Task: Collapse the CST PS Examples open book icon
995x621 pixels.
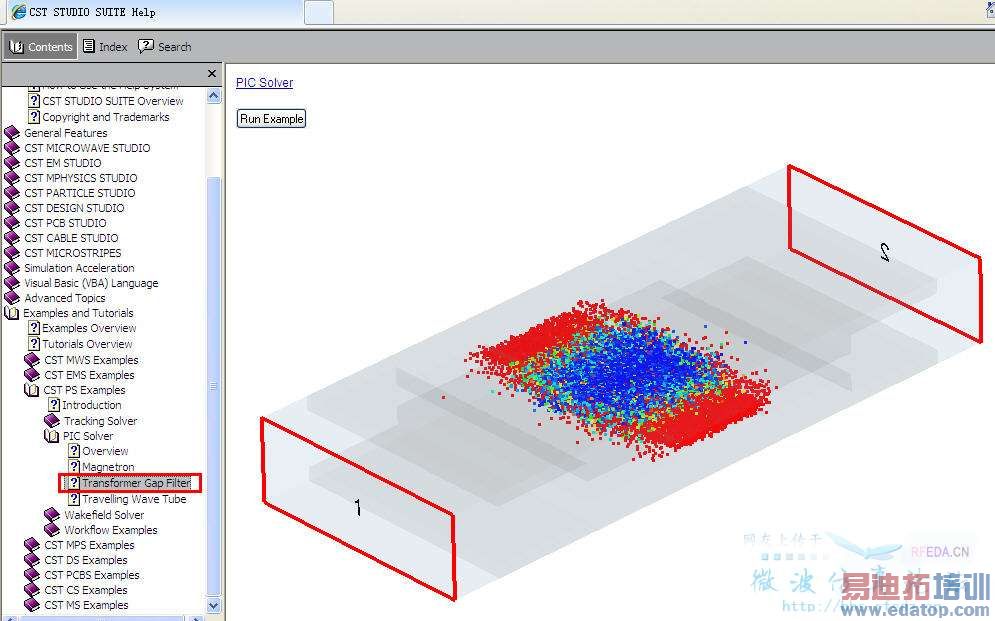Action: [32, 390]
